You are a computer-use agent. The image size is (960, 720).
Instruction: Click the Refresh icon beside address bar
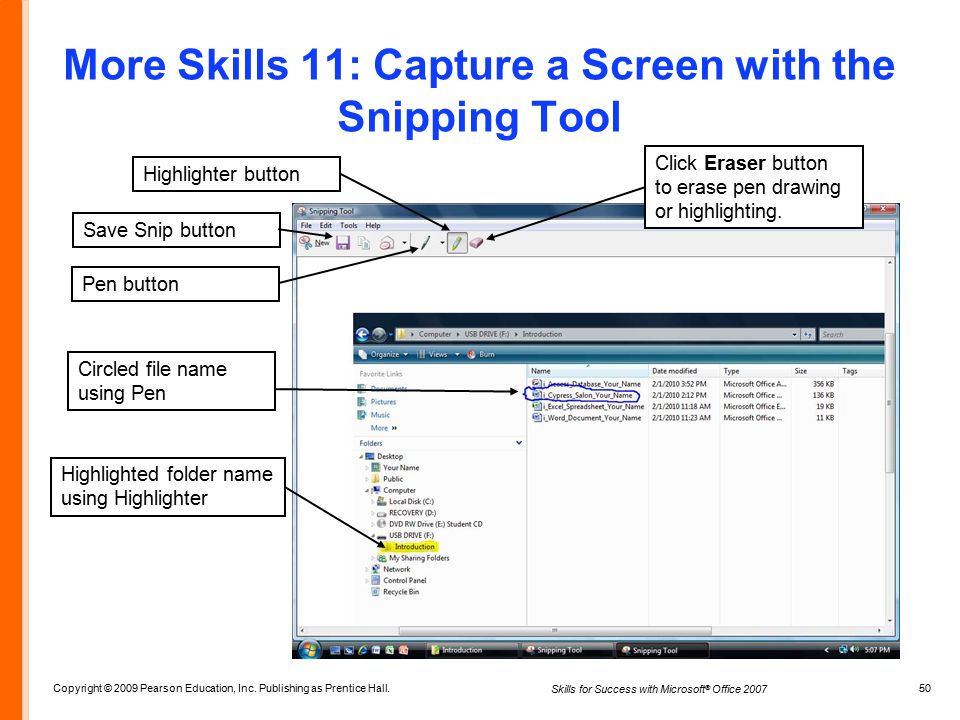coord(808,334)
